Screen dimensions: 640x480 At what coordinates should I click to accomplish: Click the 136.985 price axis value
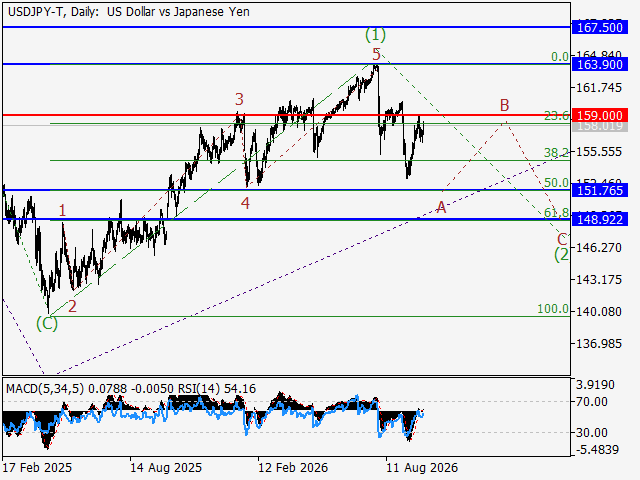pyautogui.click(x=599, y=344)
